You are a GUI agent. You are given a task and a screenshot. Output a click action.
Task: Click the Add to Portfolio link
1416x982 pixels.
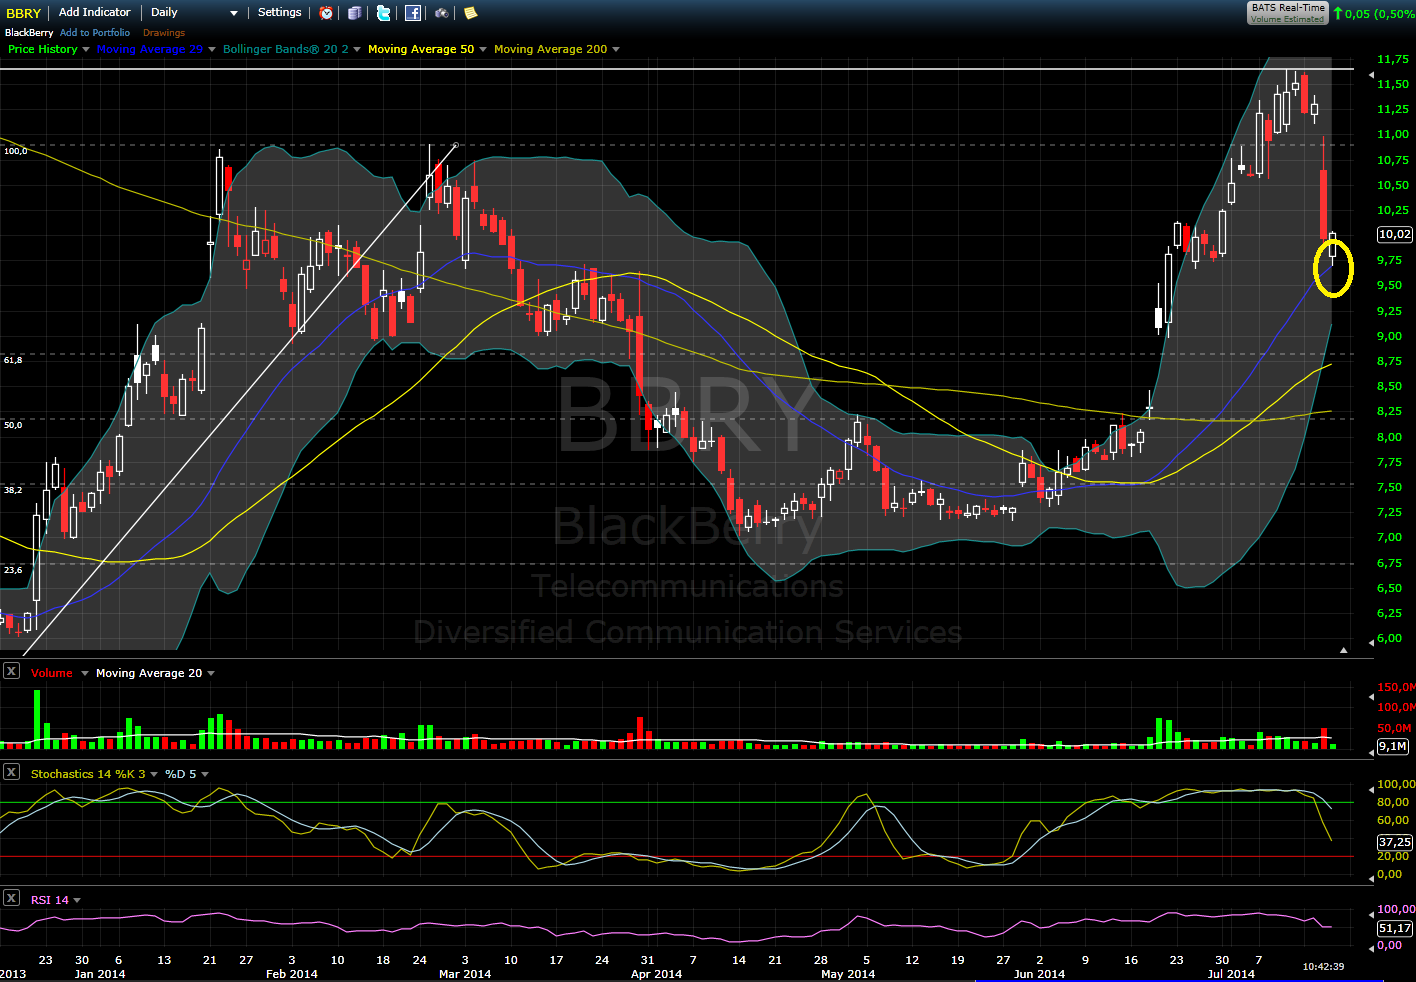pos(95,33)
